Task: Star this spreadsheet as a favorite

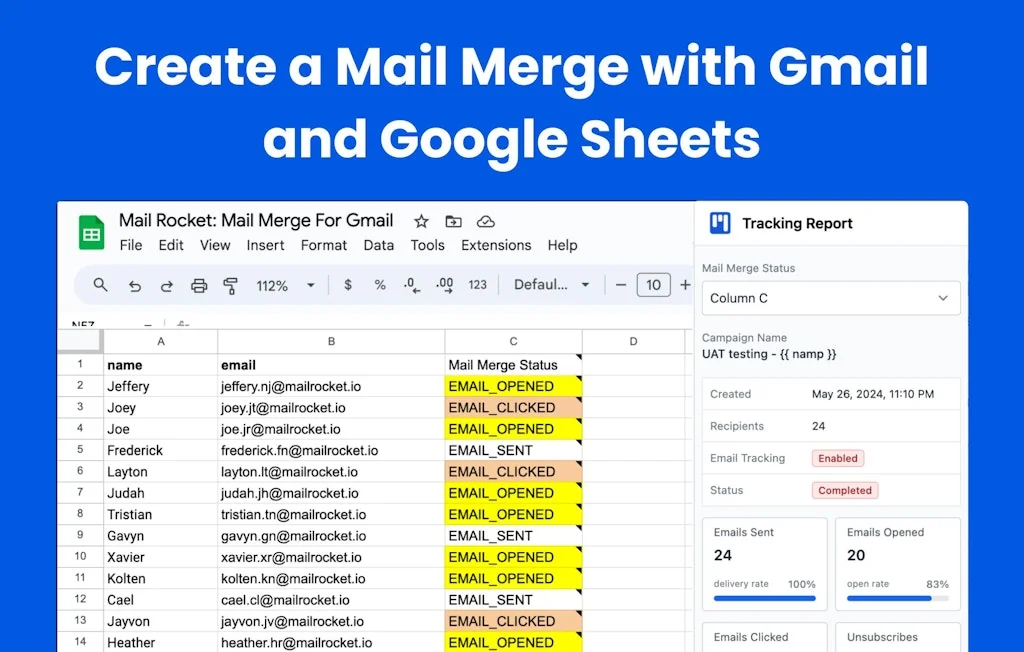Action: (421, 222)
